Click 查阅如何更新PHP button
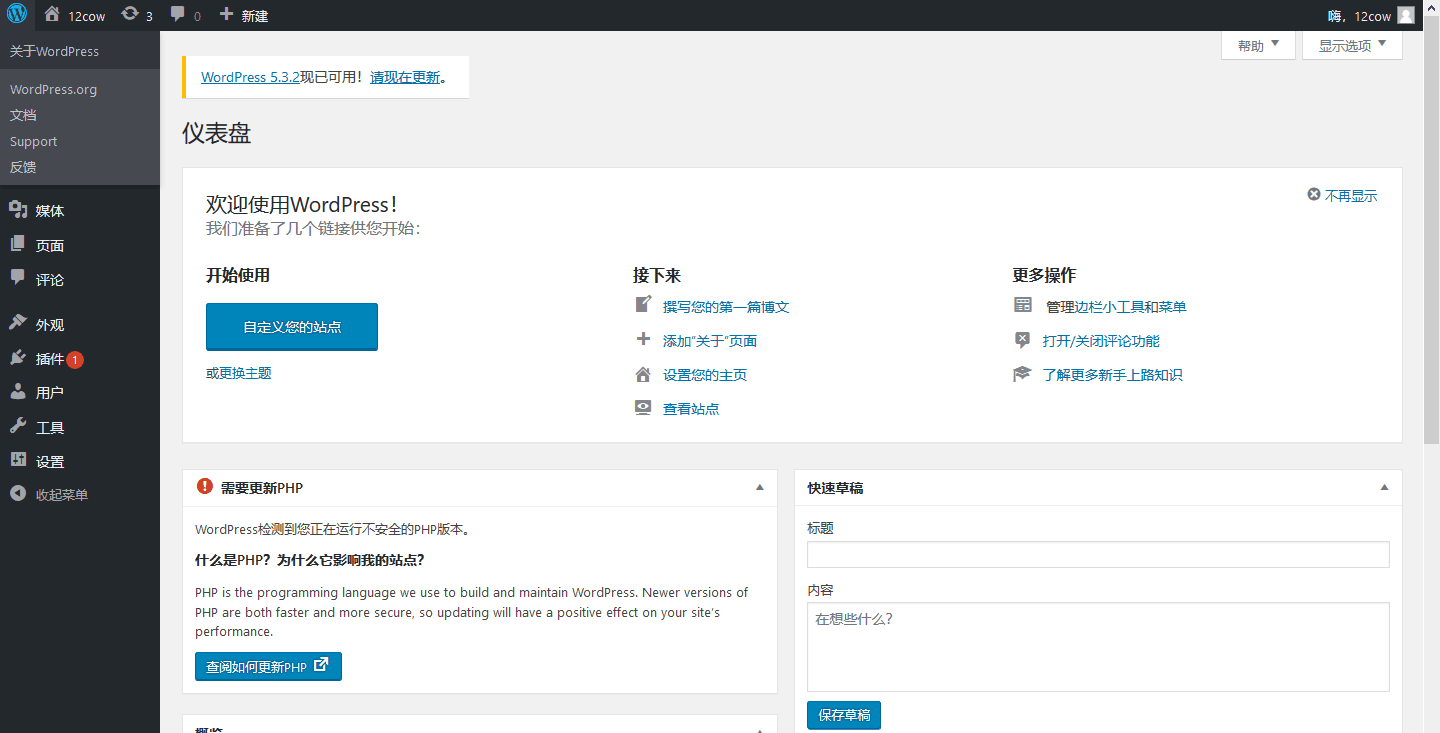The image size is (1440, 733). pos(268,666)
